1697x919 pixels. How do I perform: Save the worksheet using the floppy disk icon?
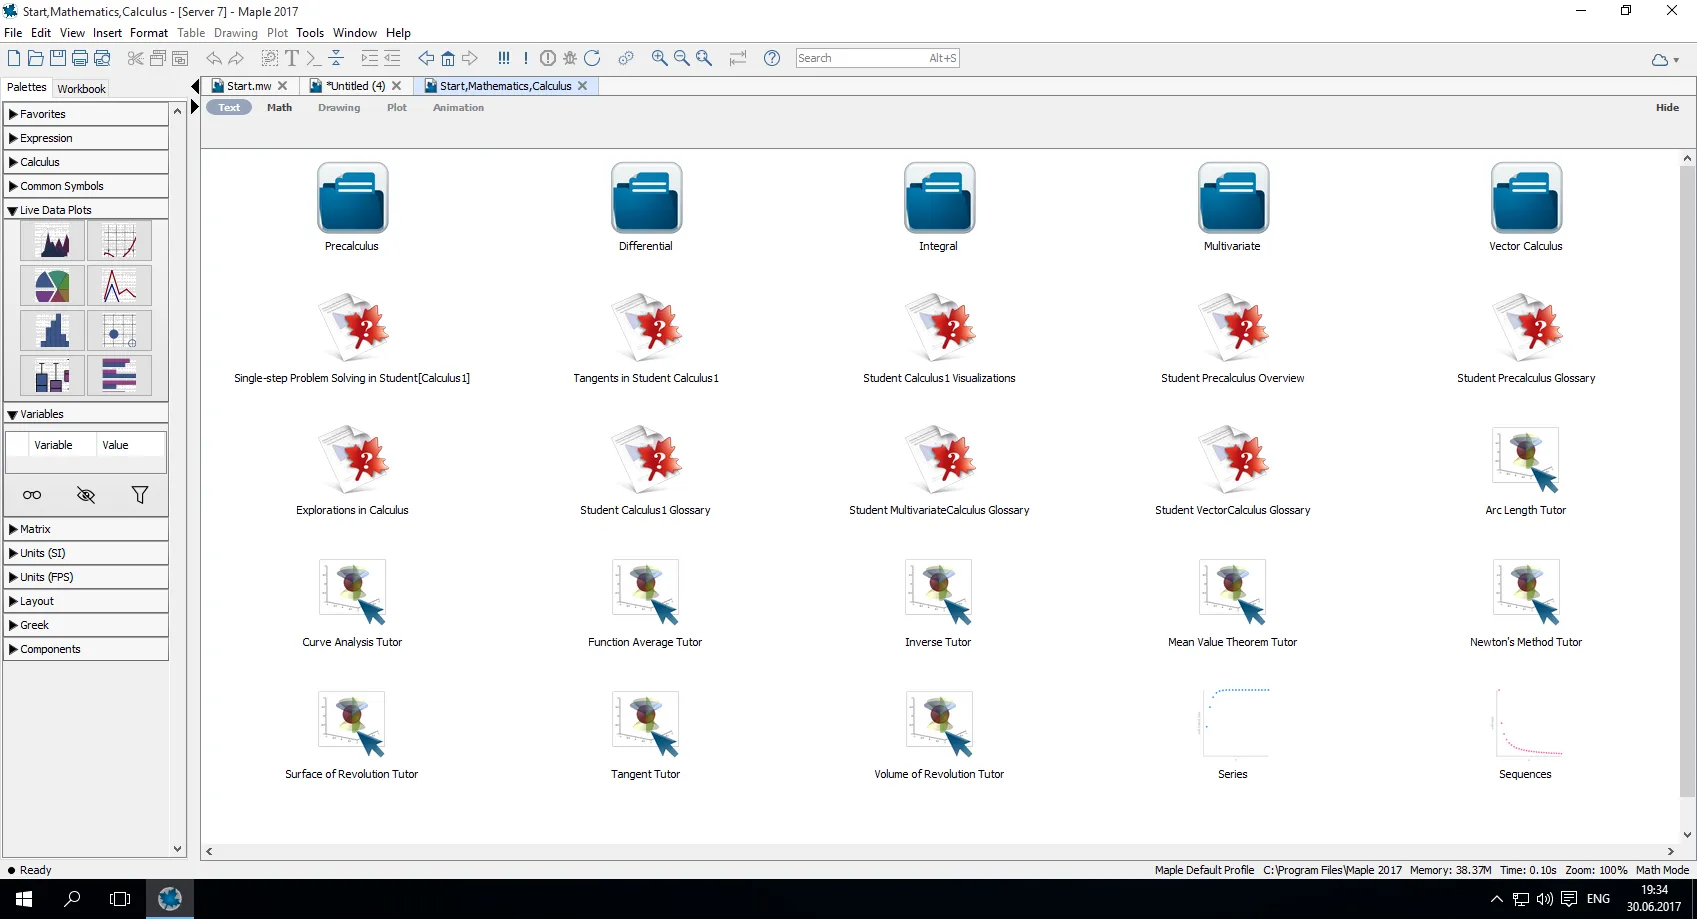point(58,58)
